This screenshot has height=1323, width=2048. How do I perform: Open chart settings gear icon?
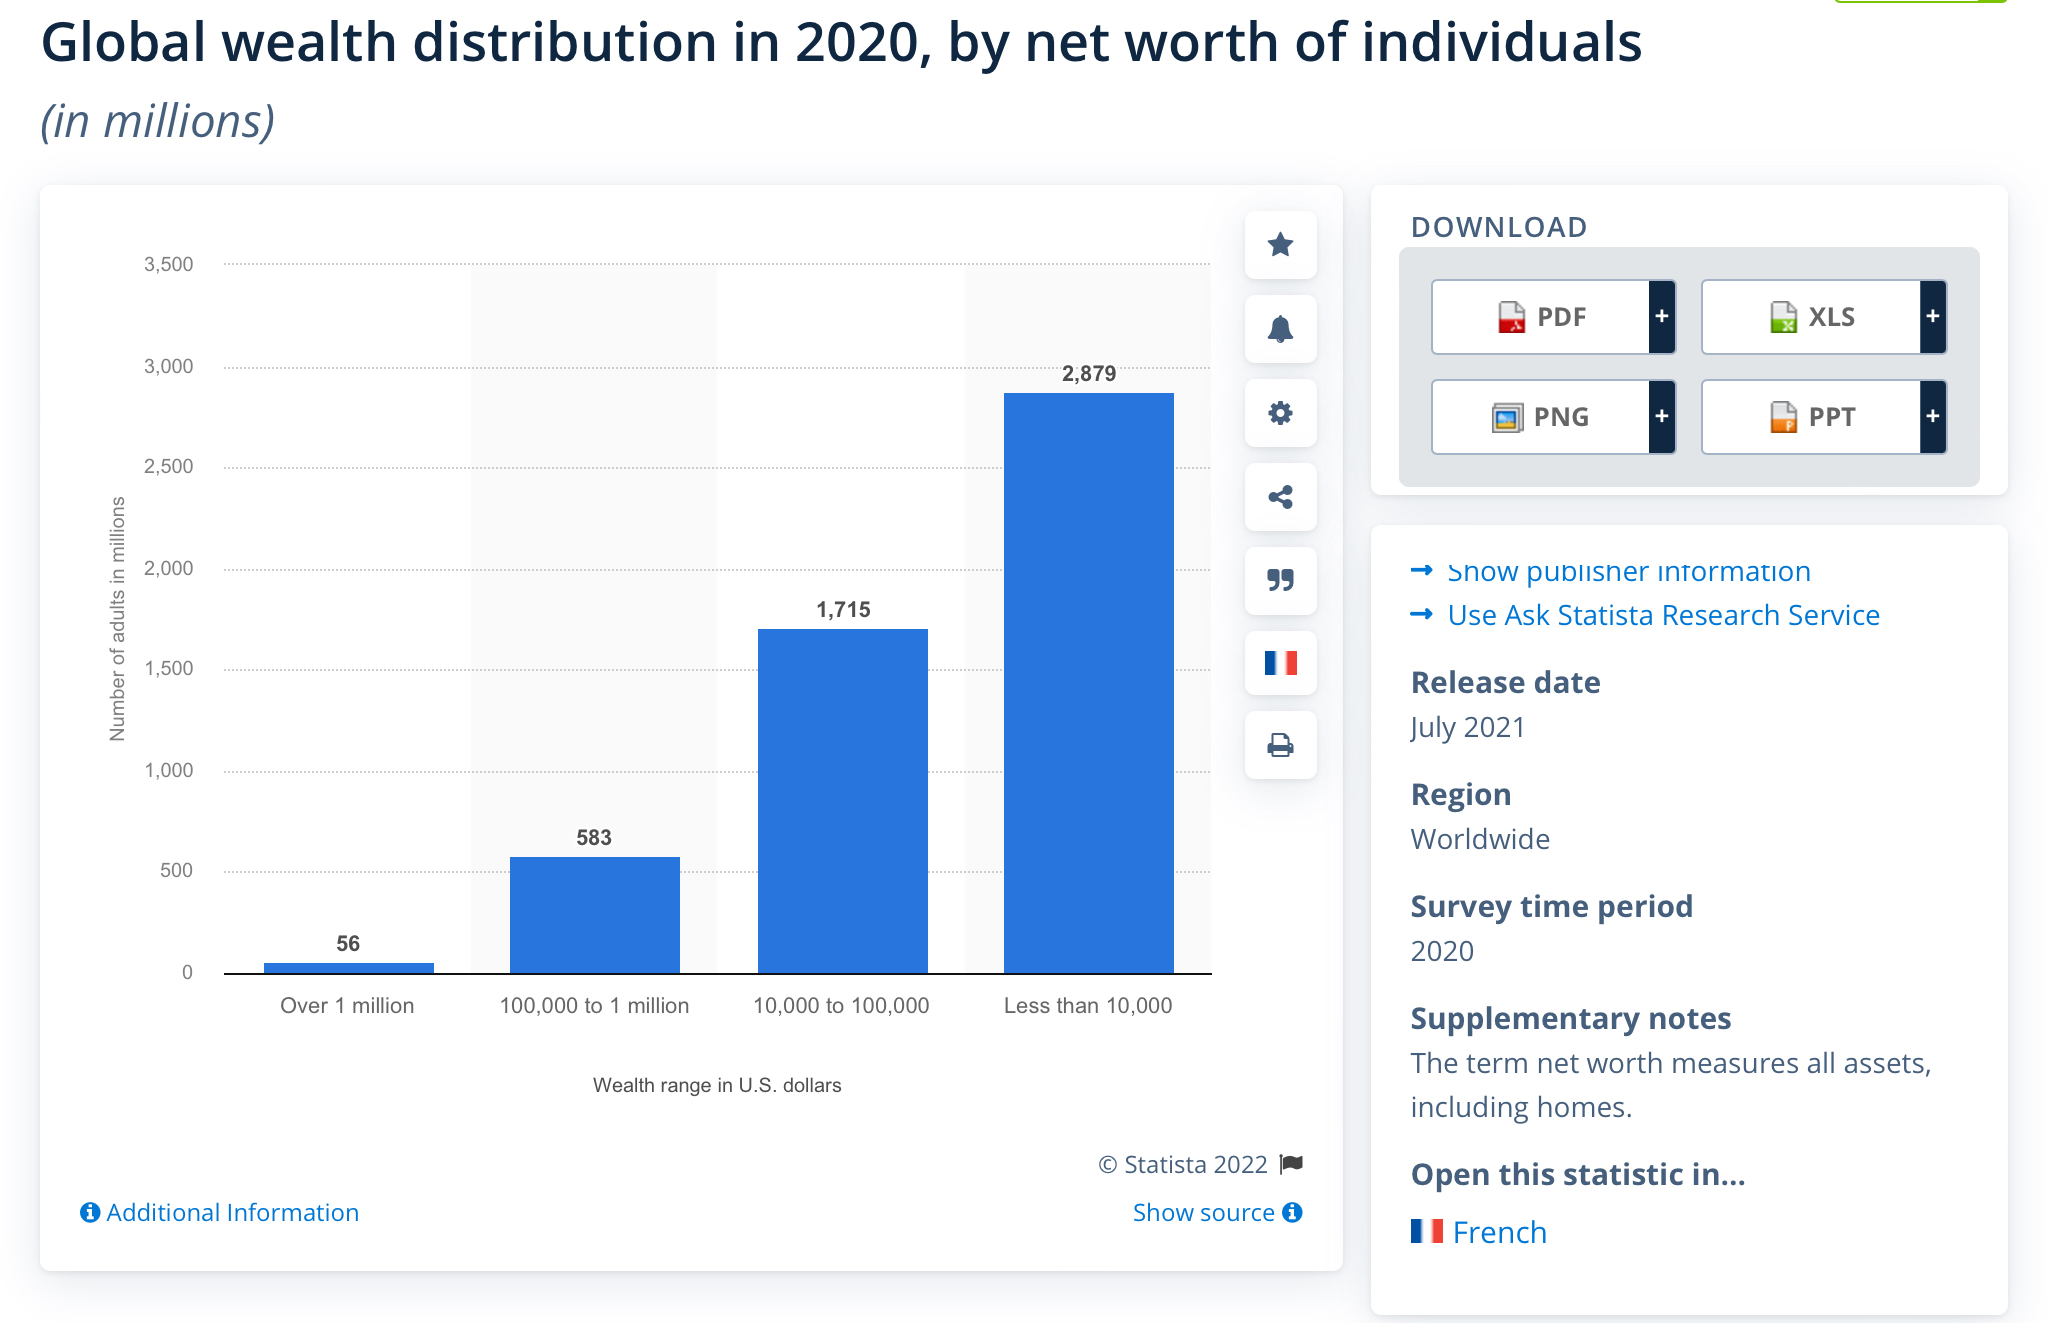[x=1280, y=413]
